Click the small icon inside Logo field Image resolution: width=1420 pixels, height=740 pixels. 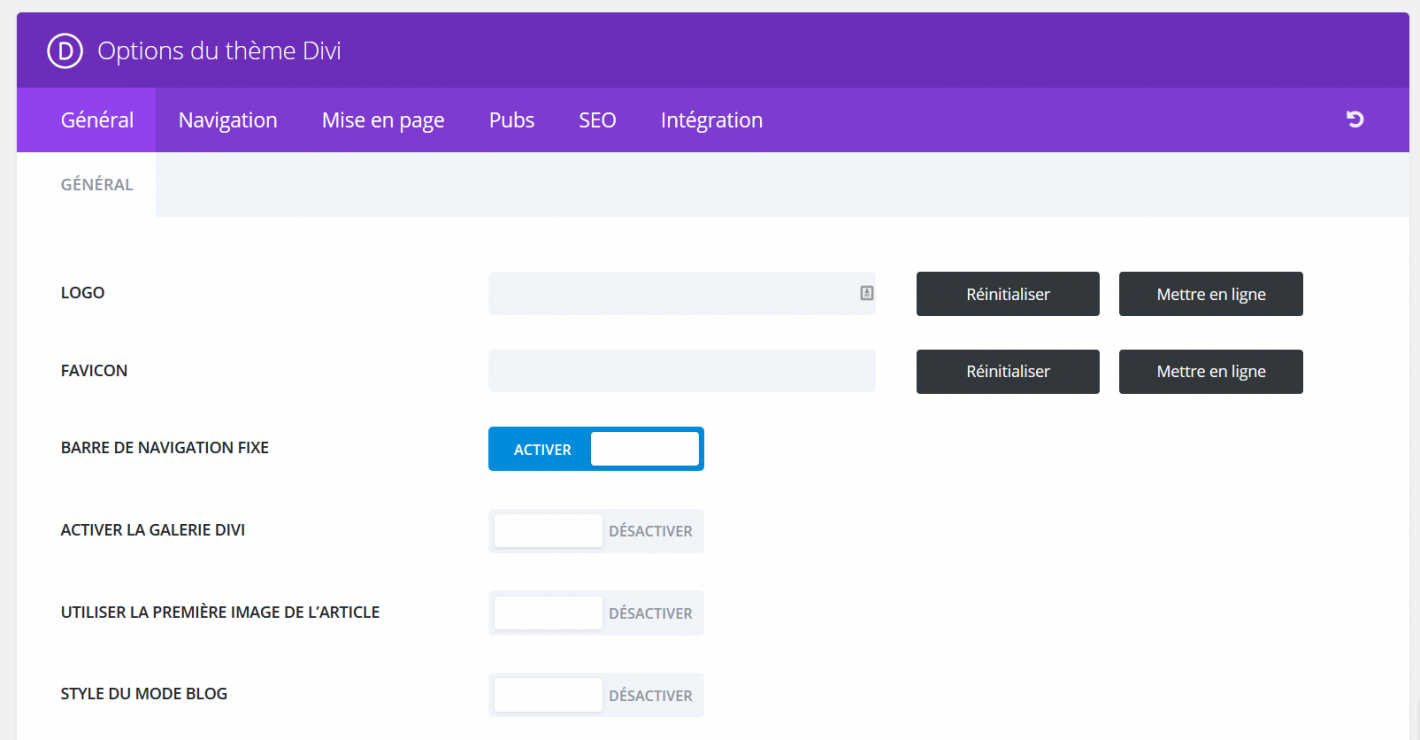pos(866,293)
